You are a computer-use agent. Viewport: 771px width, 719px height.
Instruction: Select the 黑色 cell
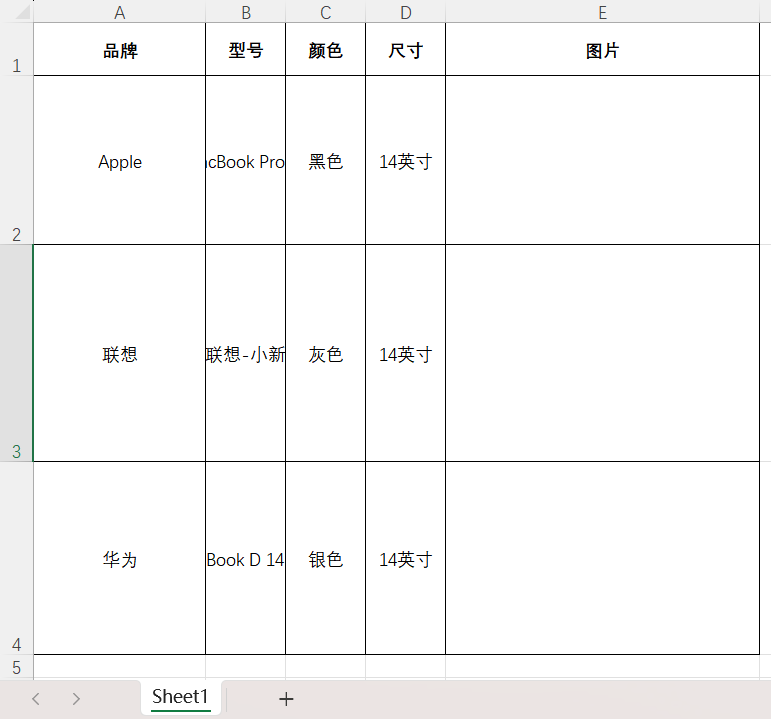pyautogui.click(x=326, y=160)
